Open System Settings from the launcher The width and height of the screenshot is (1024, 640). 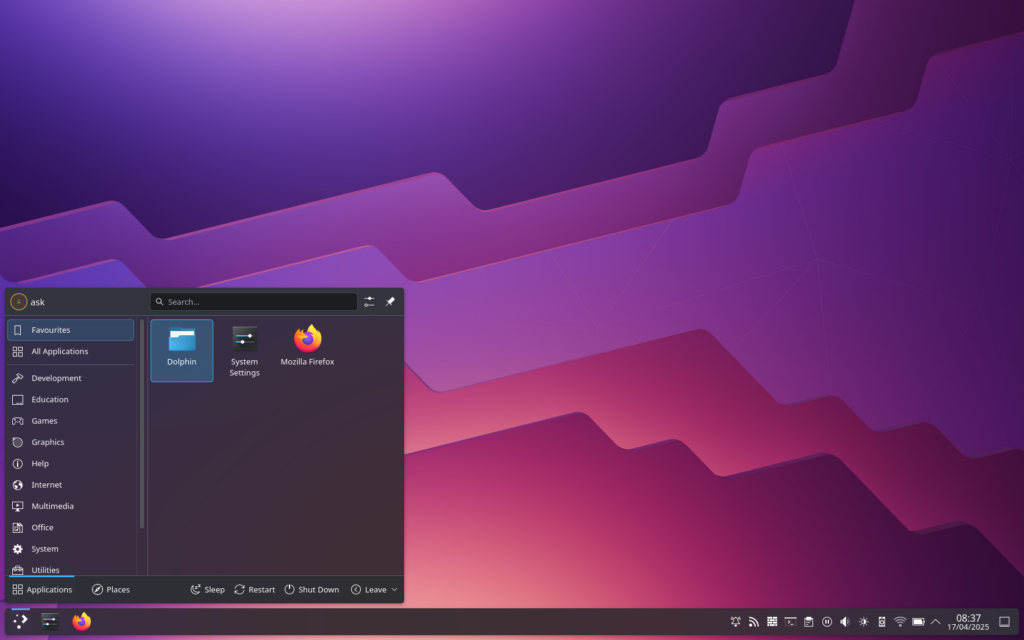pyautogui.click(x=244, y=347)
